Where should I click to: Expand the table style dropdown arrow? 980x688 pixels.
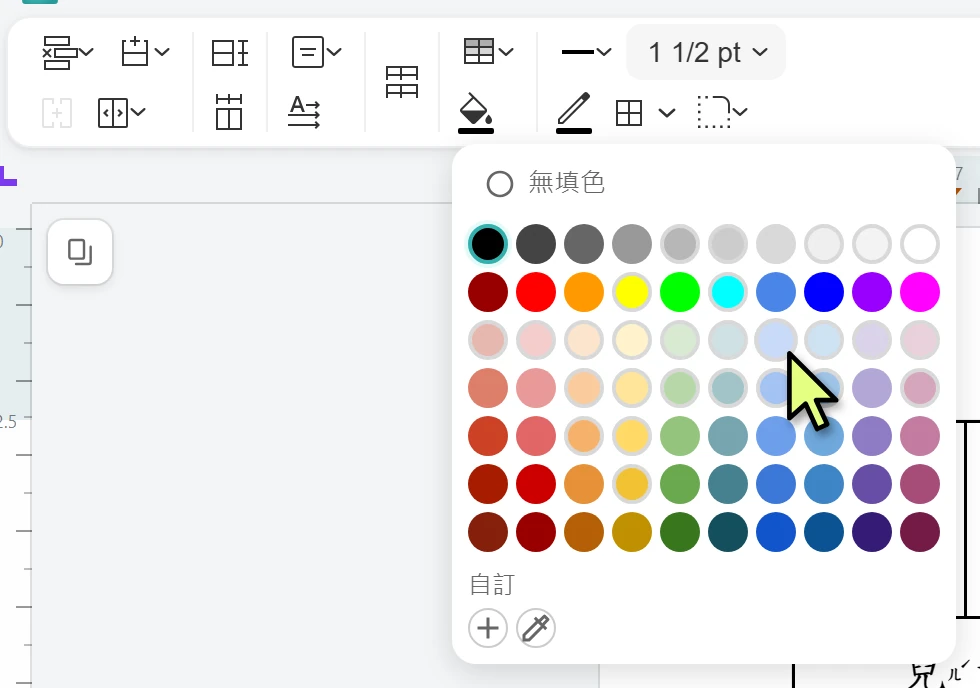coord(506,52)
